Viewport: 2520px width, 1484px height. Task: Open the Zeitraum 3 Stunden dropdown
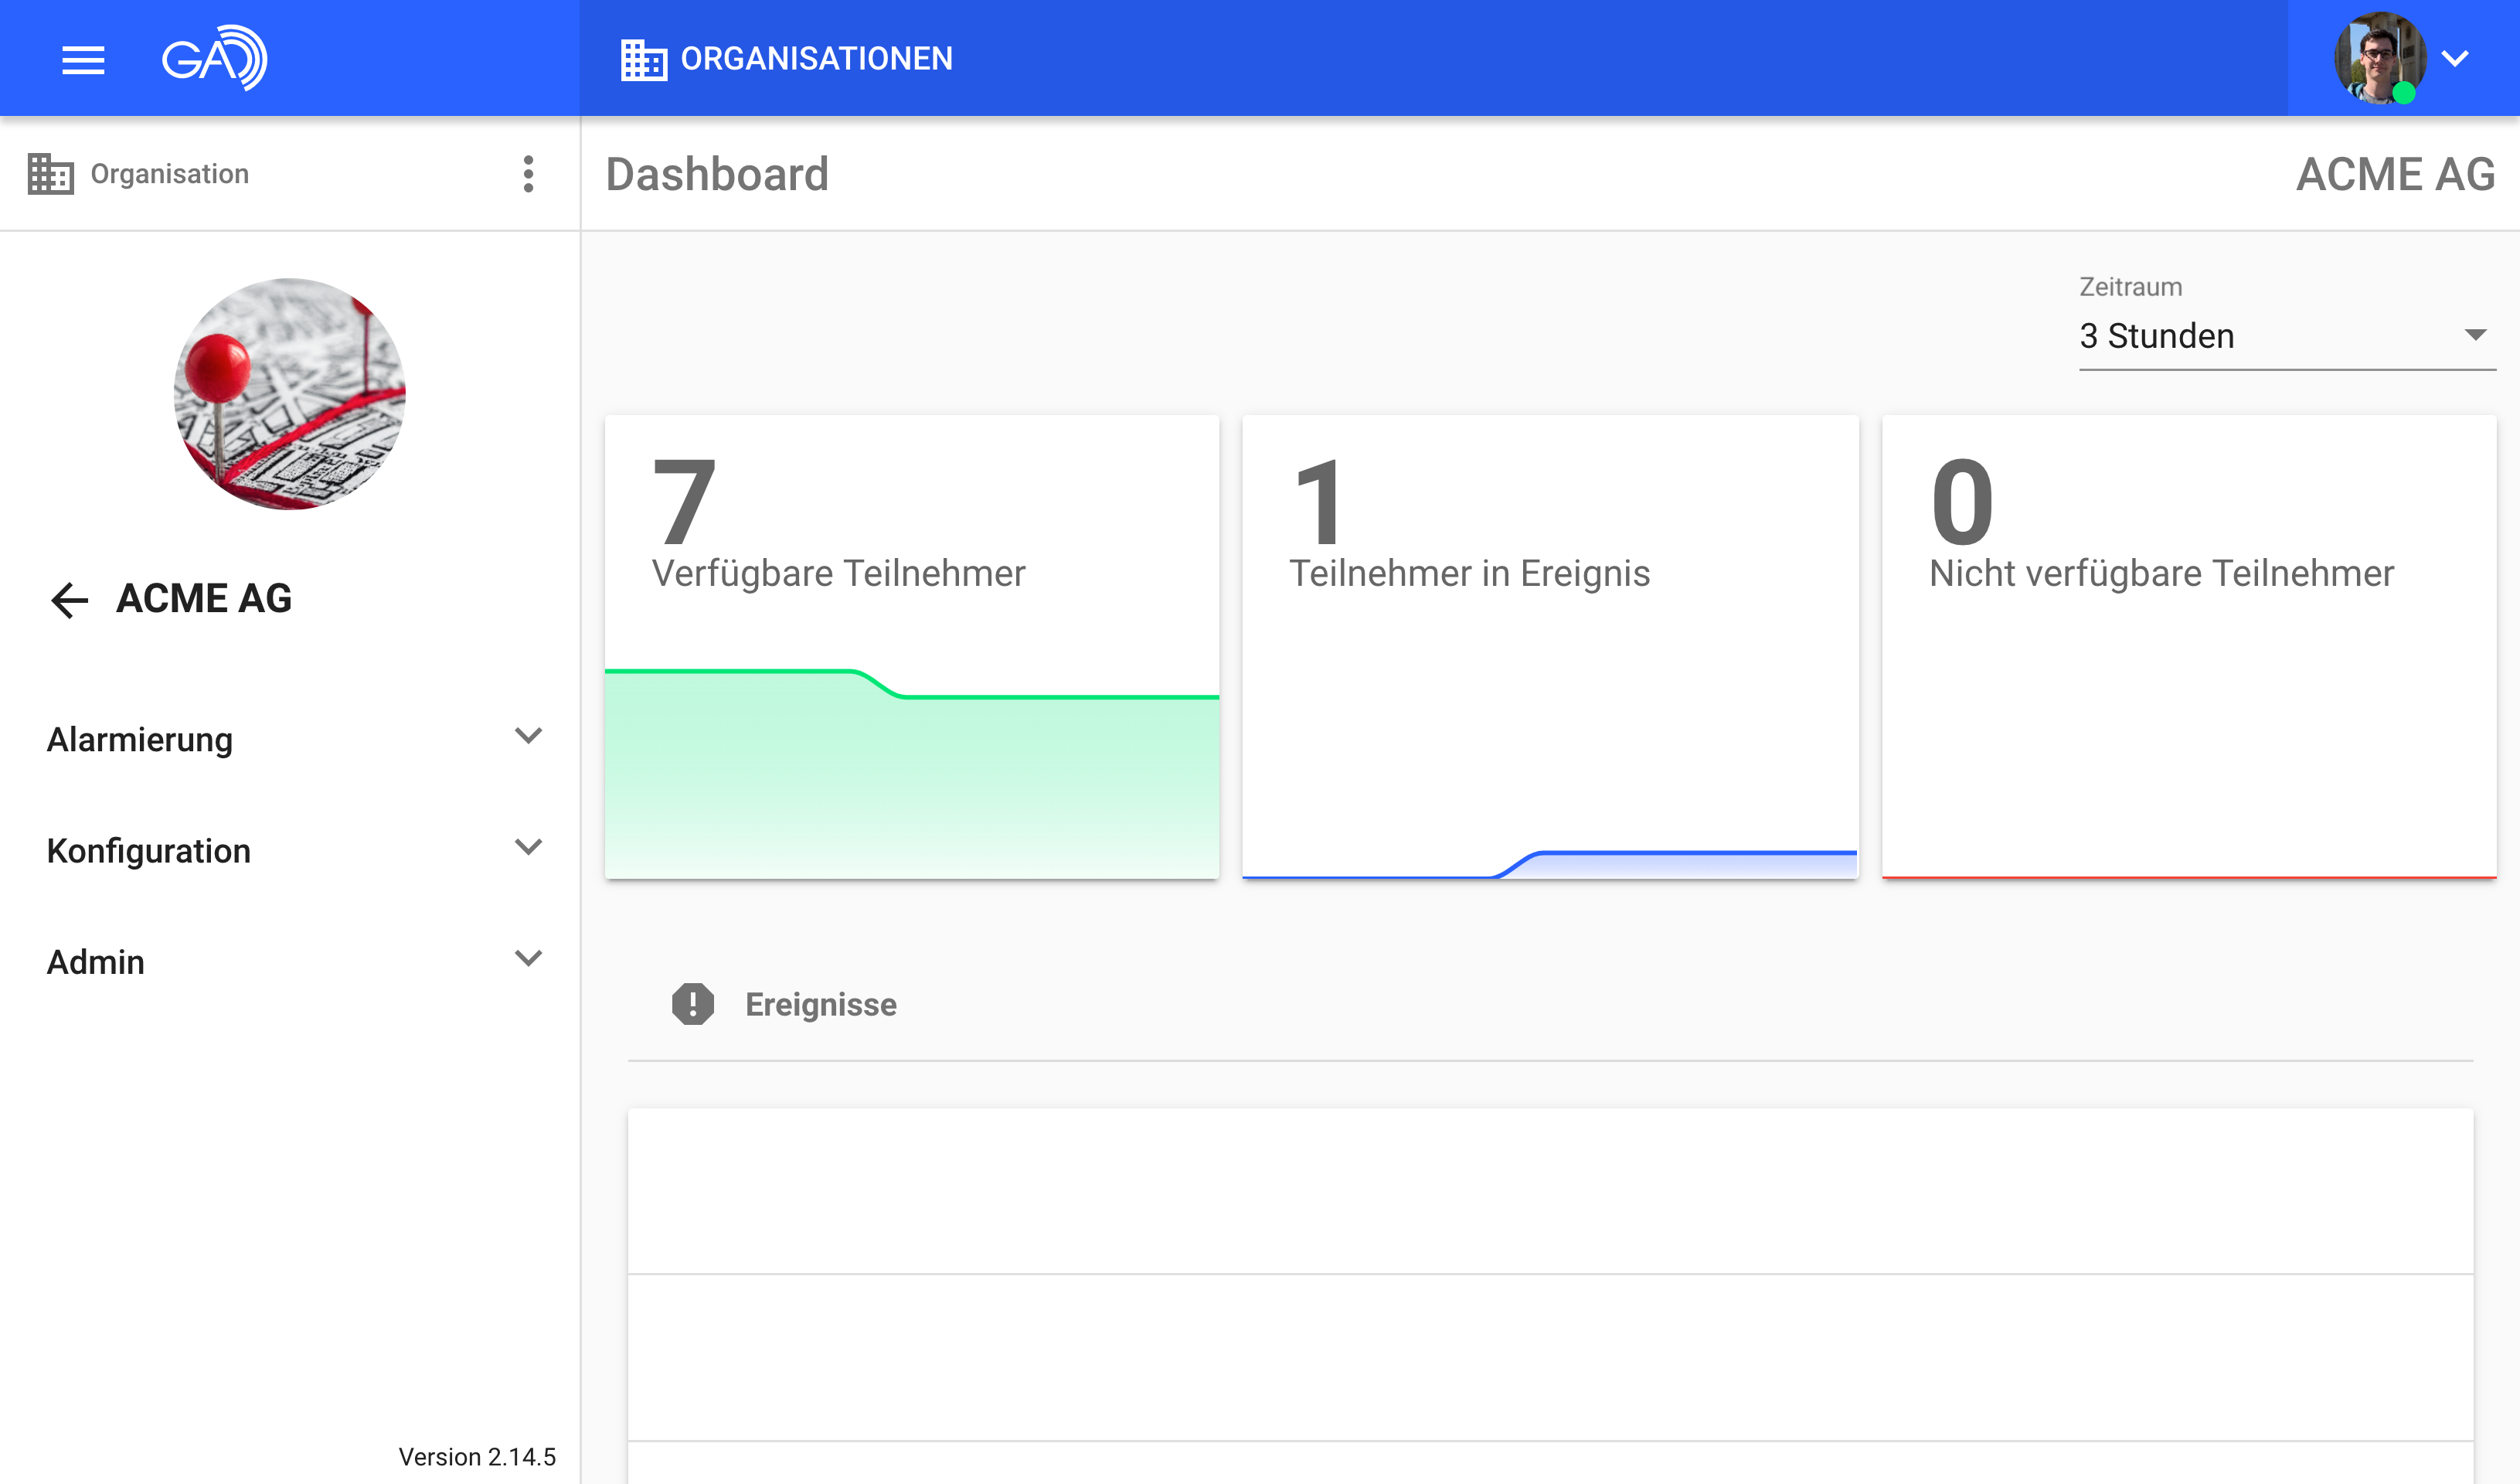(x=2286, y=336)
